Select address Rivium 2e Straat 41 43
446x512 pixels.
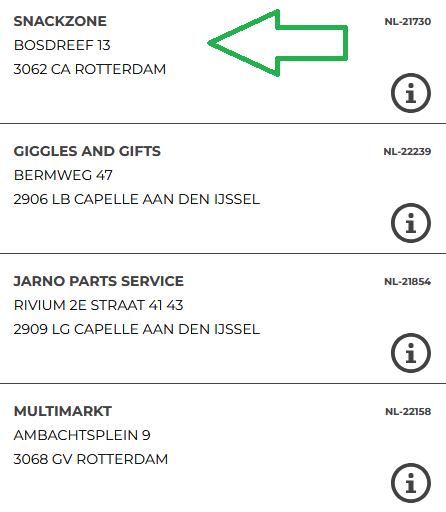(x=98, y=305)
